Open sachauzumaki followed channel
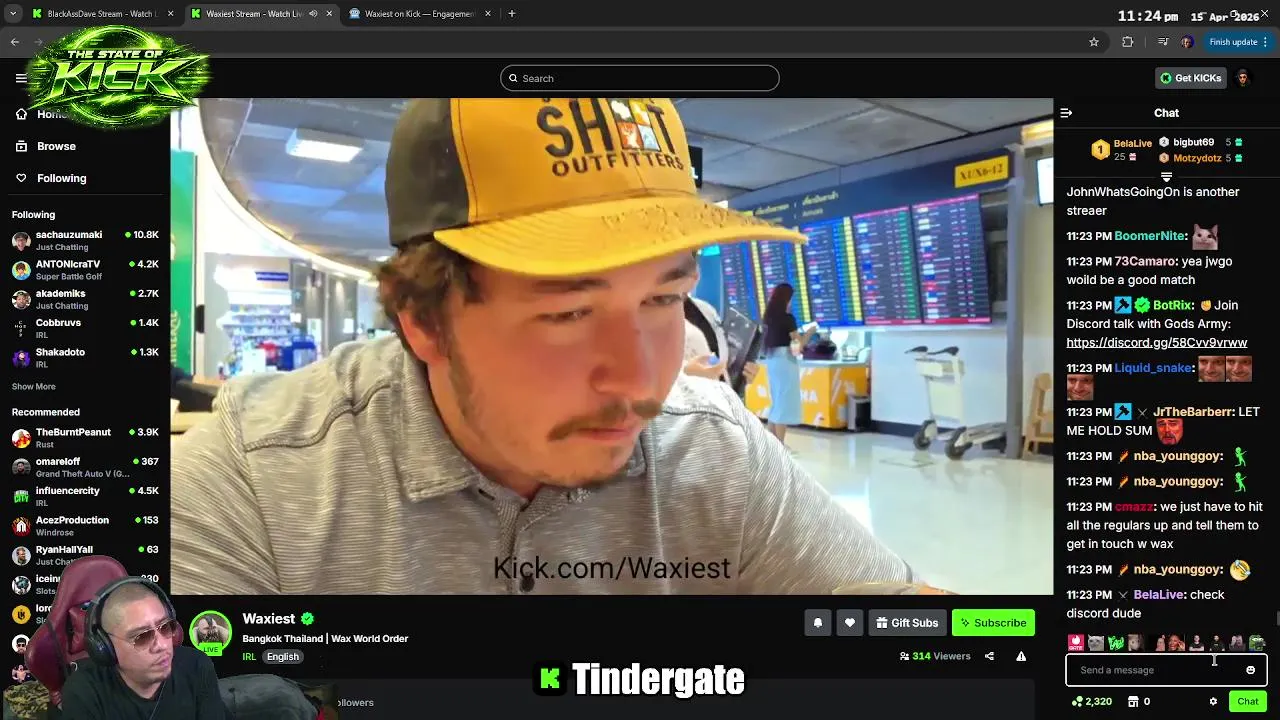Viewport: 1280px width, 720px height. 85,240
